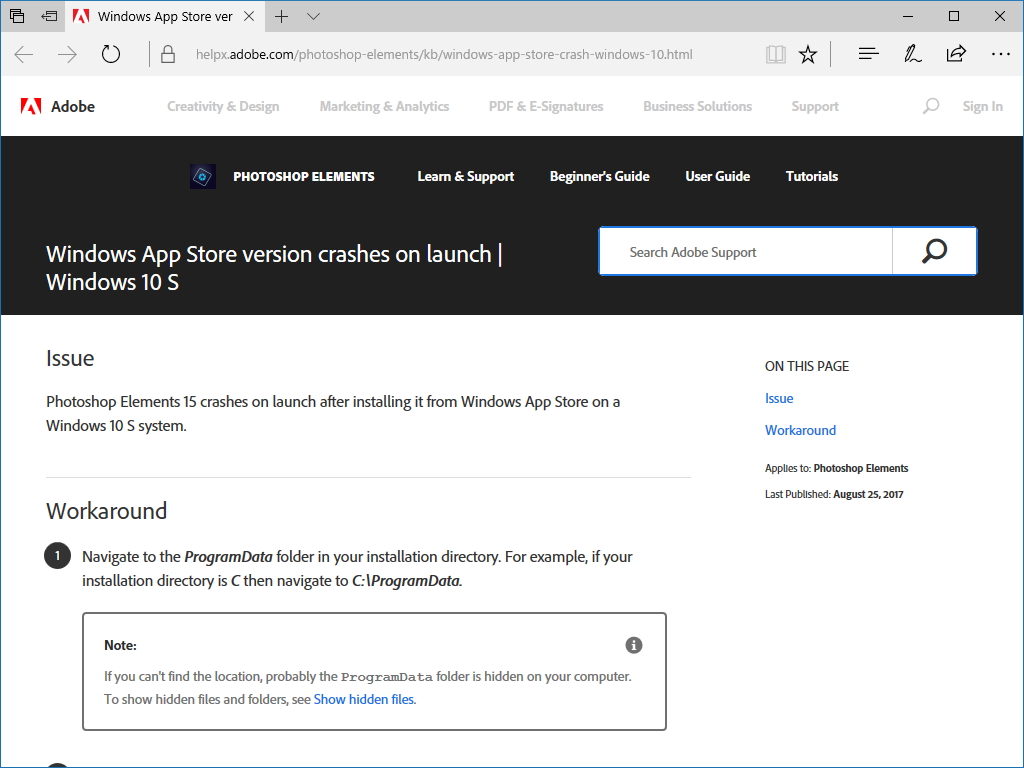Select the User Guide tab
The image size is (1024, 768).
tap(717, 177)
